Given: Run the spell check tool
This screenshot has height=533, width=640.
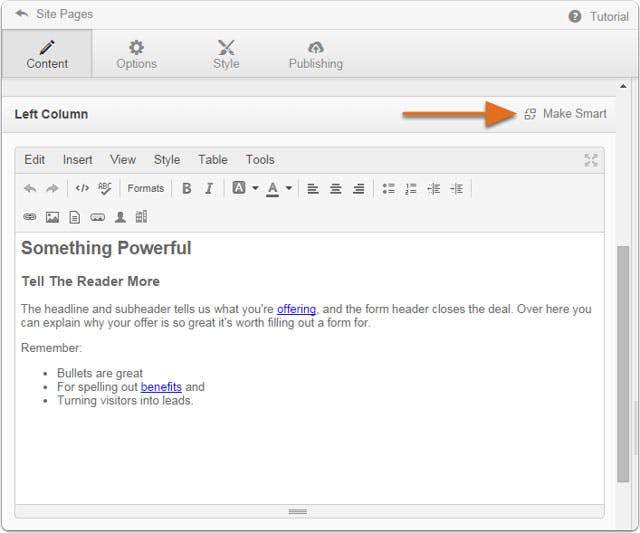Looking at the screenshot, I should [105, 188].
